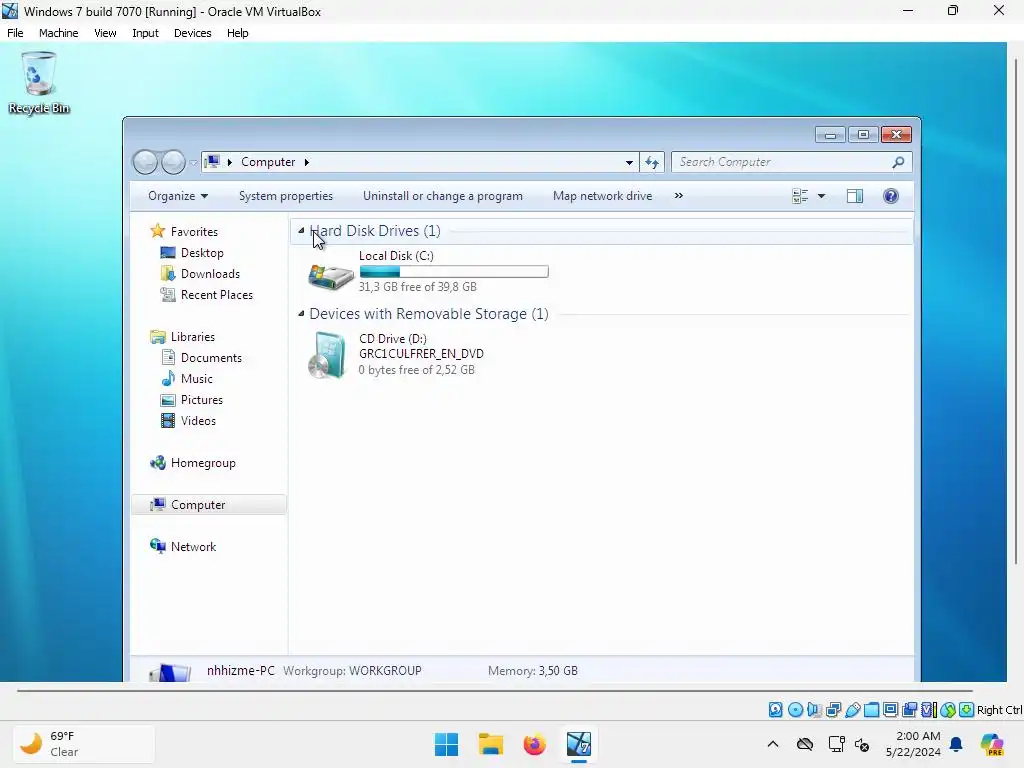This screenshot has height=768, width=1024.
Task: Open the view options dropdown arrow
Action: (x=822, y=196)
